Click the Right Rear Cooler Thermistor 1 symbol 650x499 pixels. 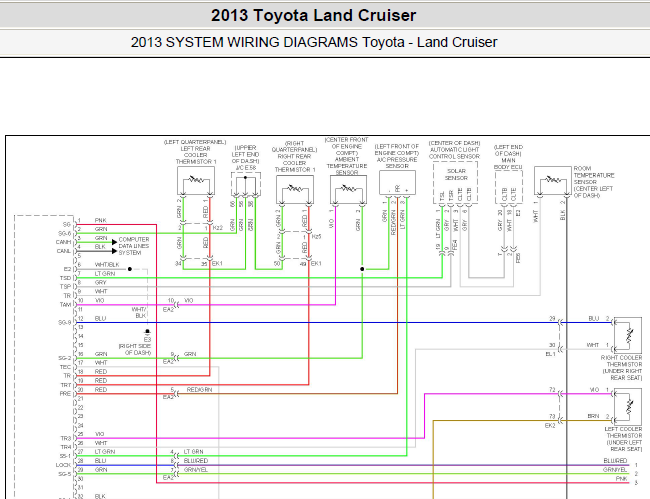coord(295,189)
